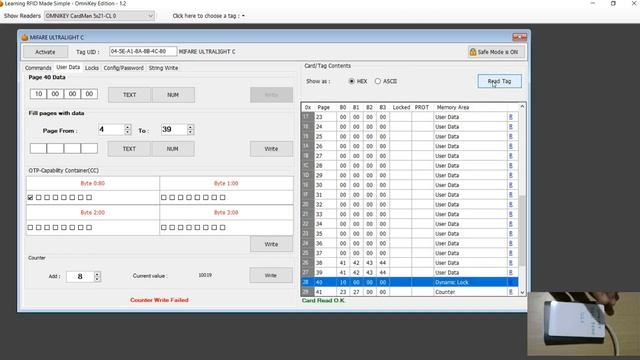The width and height of the screenshot is (640, 360).
Task: Select the ASCII display option
Action: coord(378,81)
